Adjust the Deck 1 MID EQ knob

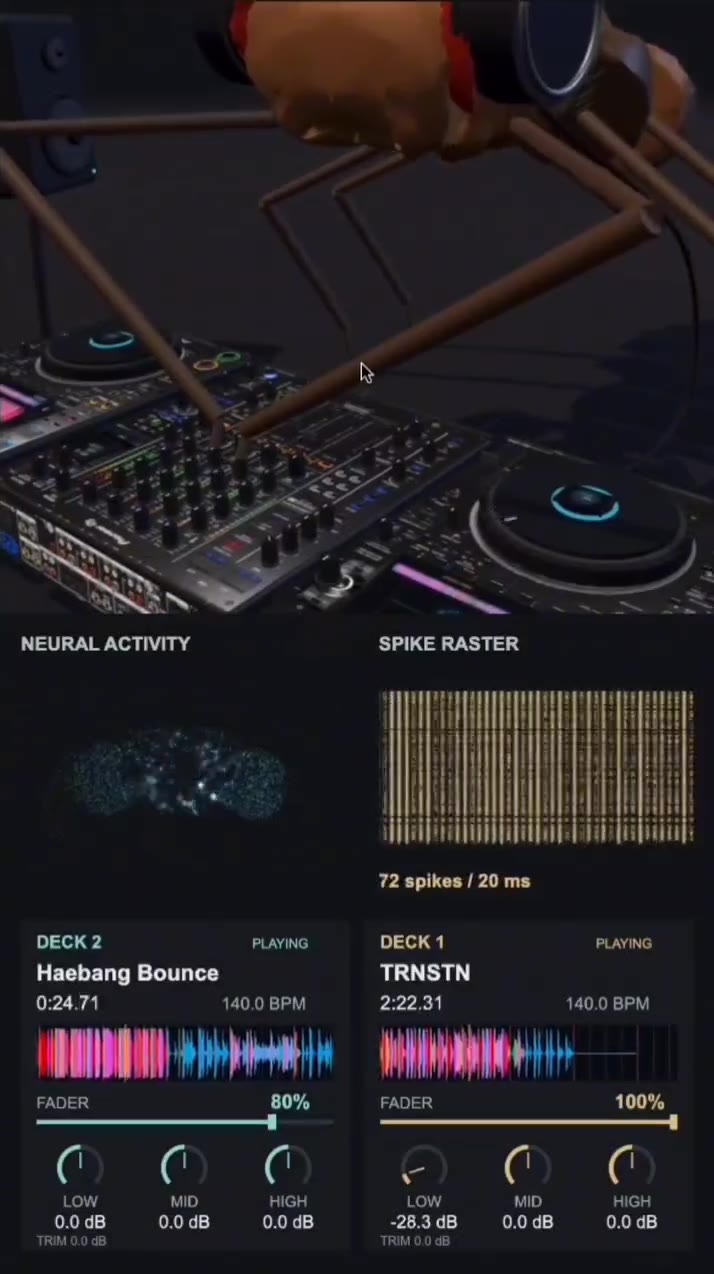click(528, 1166)
